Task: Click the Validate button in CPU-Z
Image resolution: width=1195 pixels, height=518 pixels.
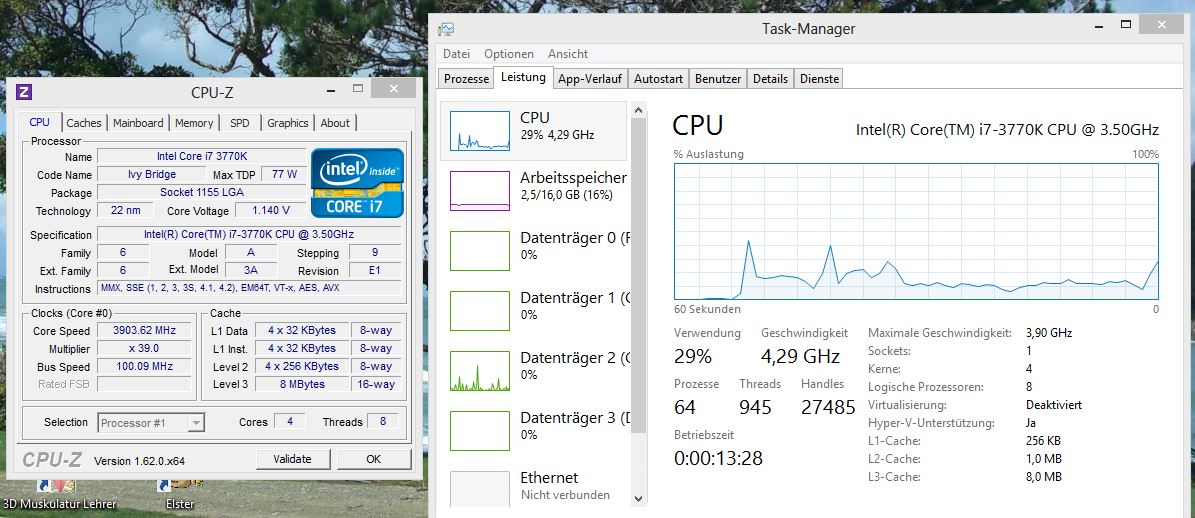Action: tap(293, 459)
